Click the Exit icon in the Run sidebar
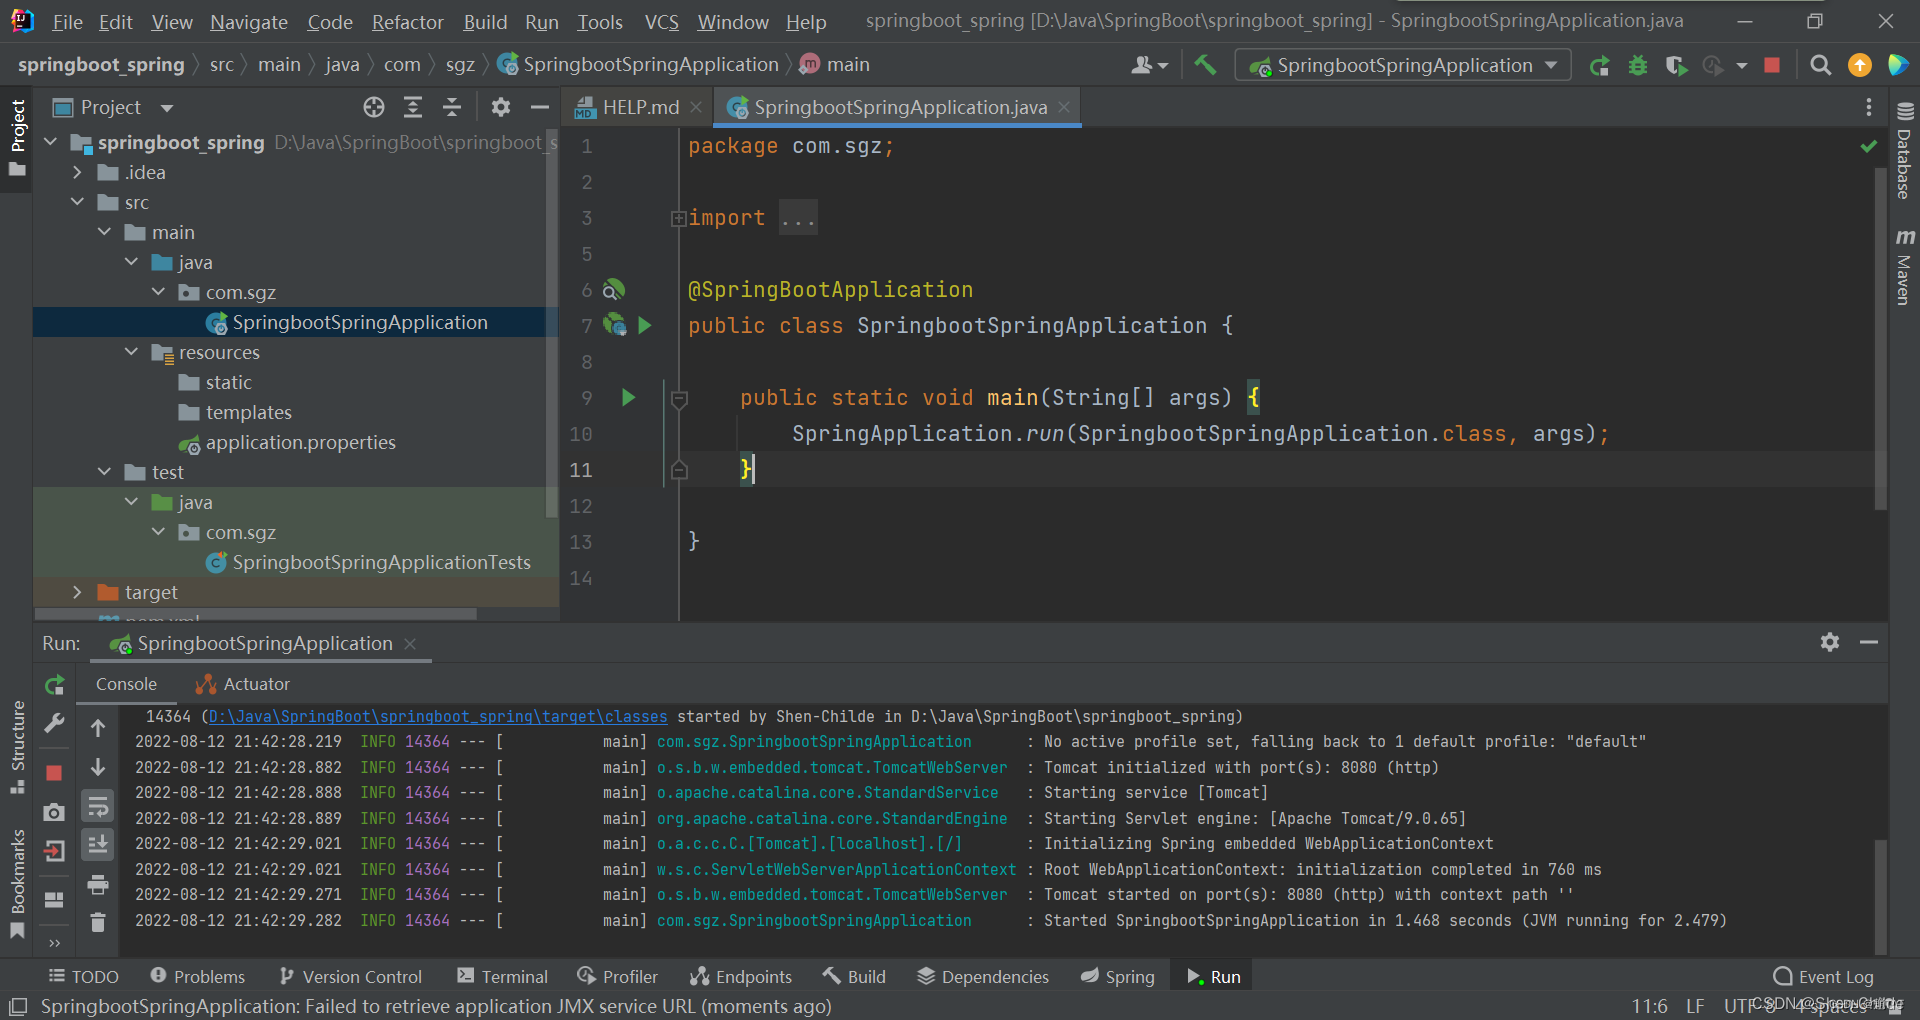1920x1020 pixels. click(x=54, y=851)
